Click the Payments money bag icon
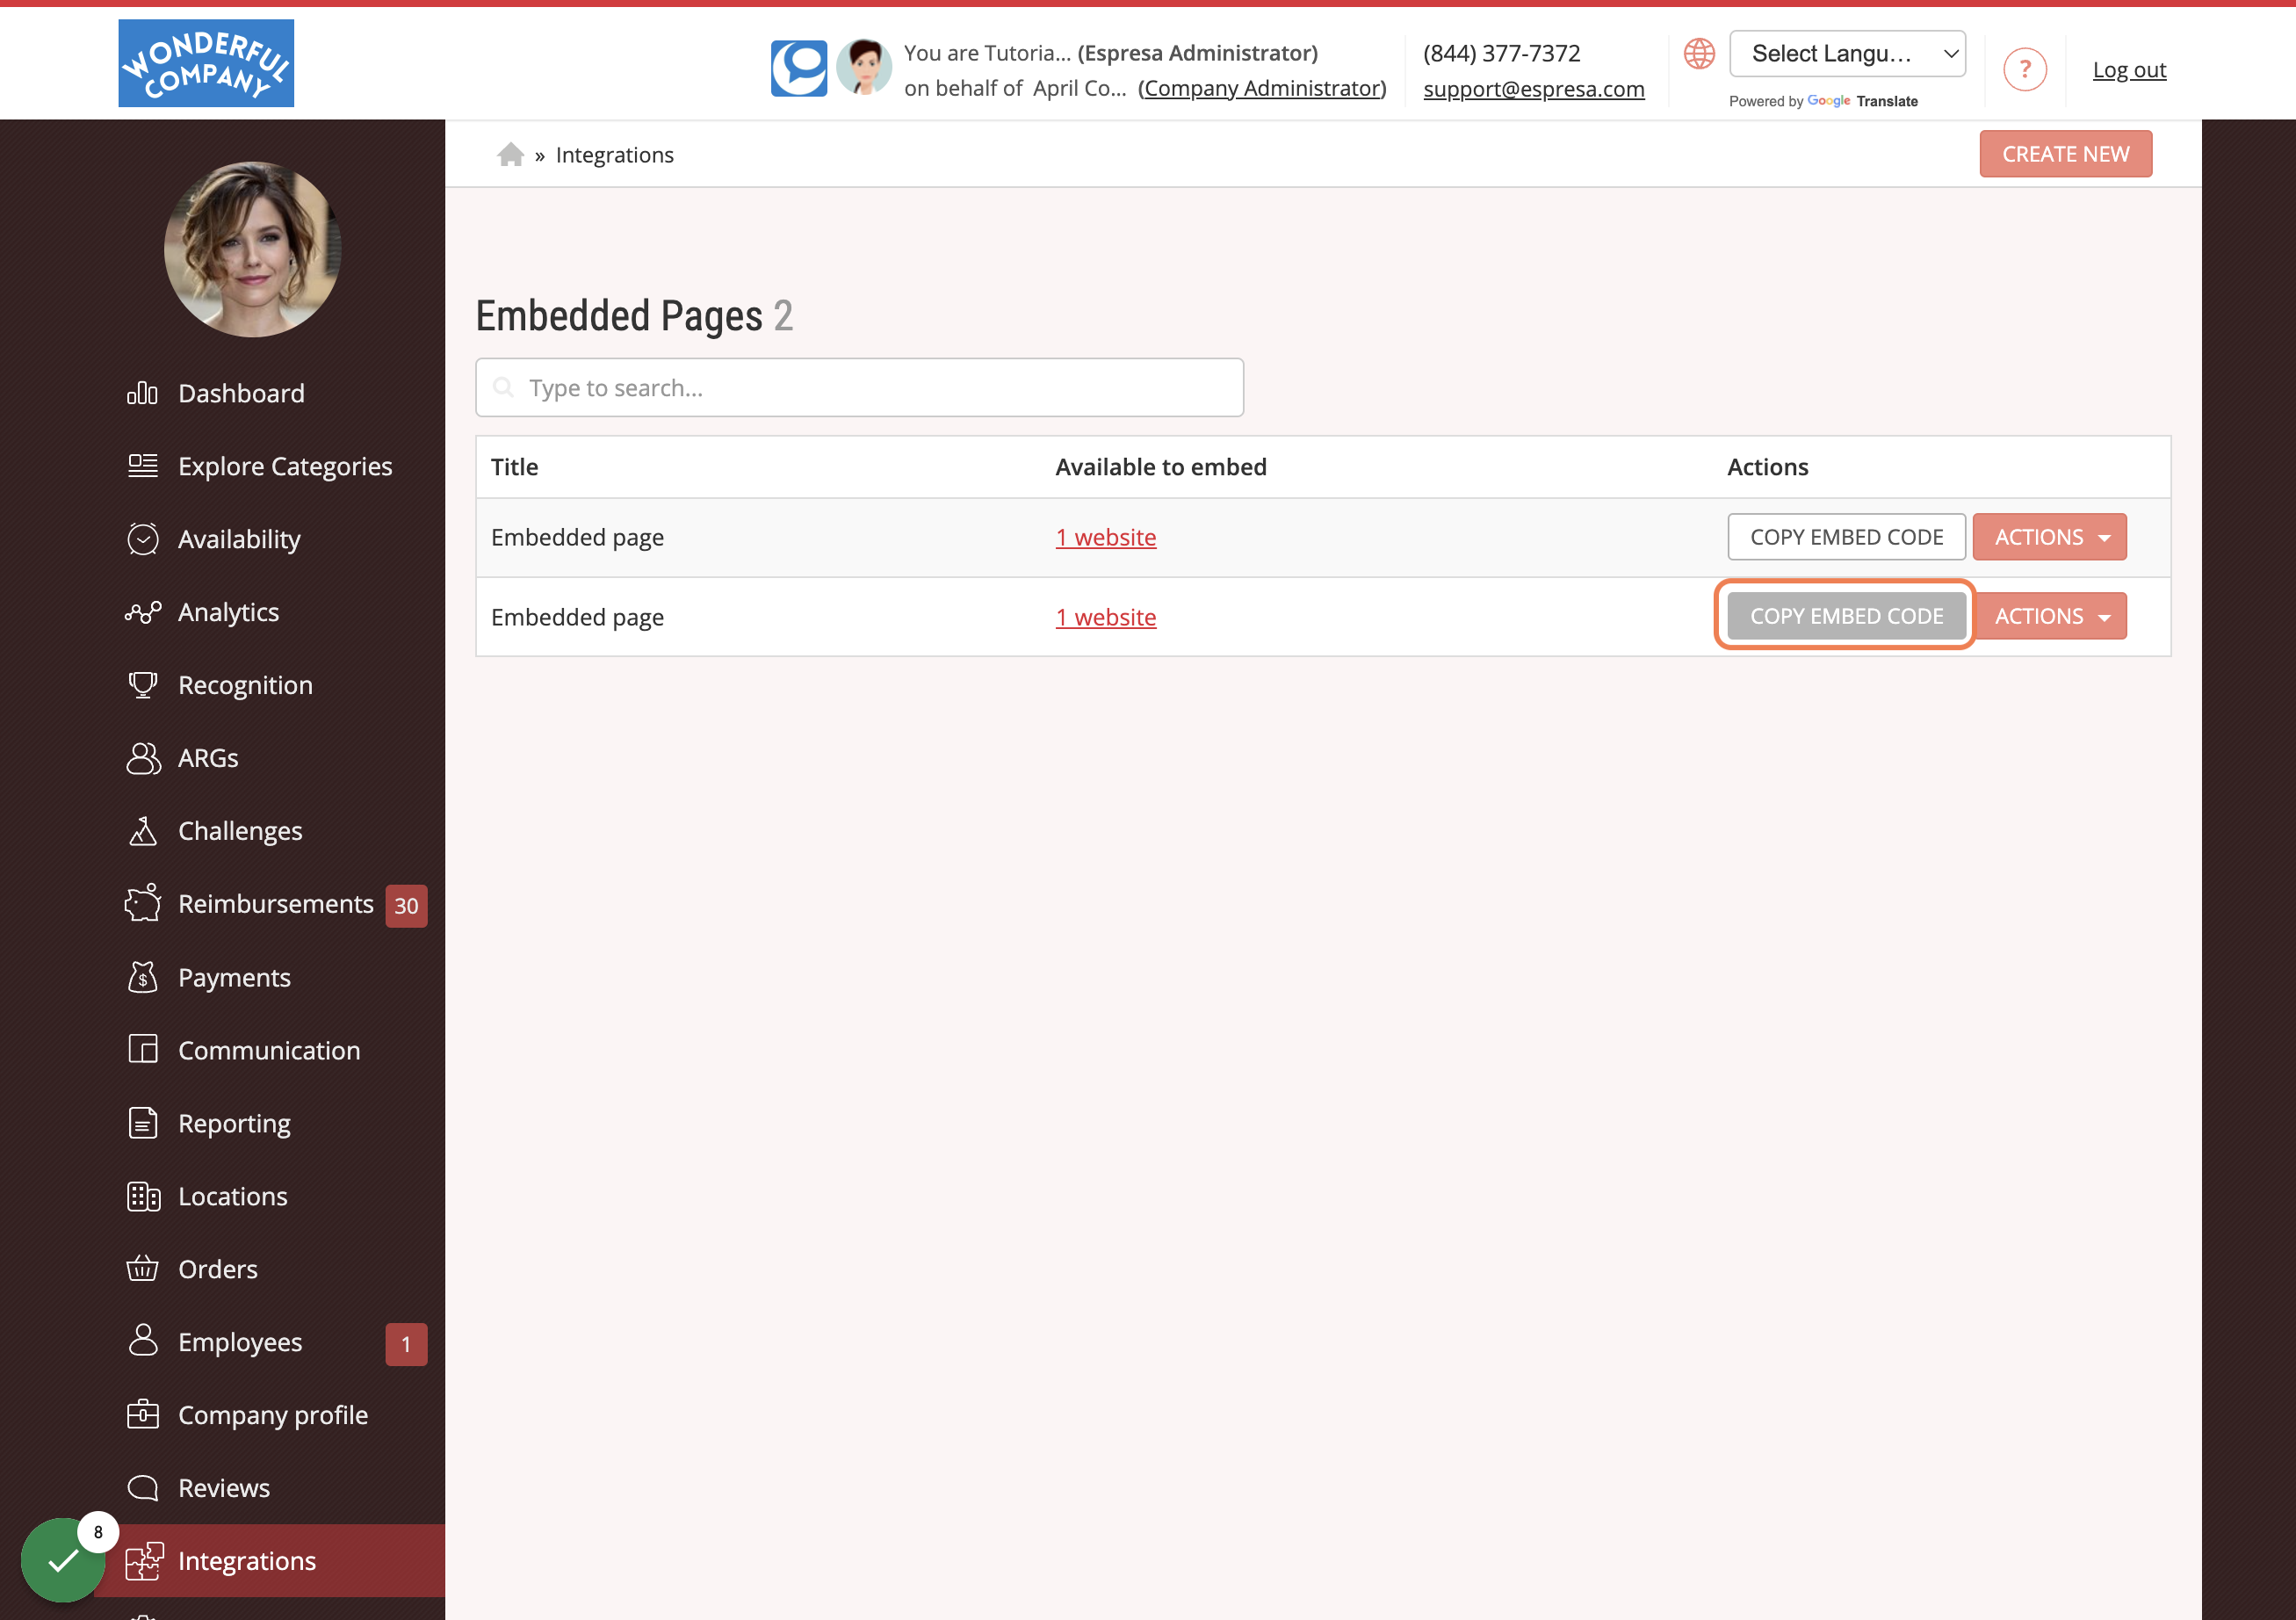Image resolution: width=2296 pixels, height=1620 pixels. tap(142, 977)
